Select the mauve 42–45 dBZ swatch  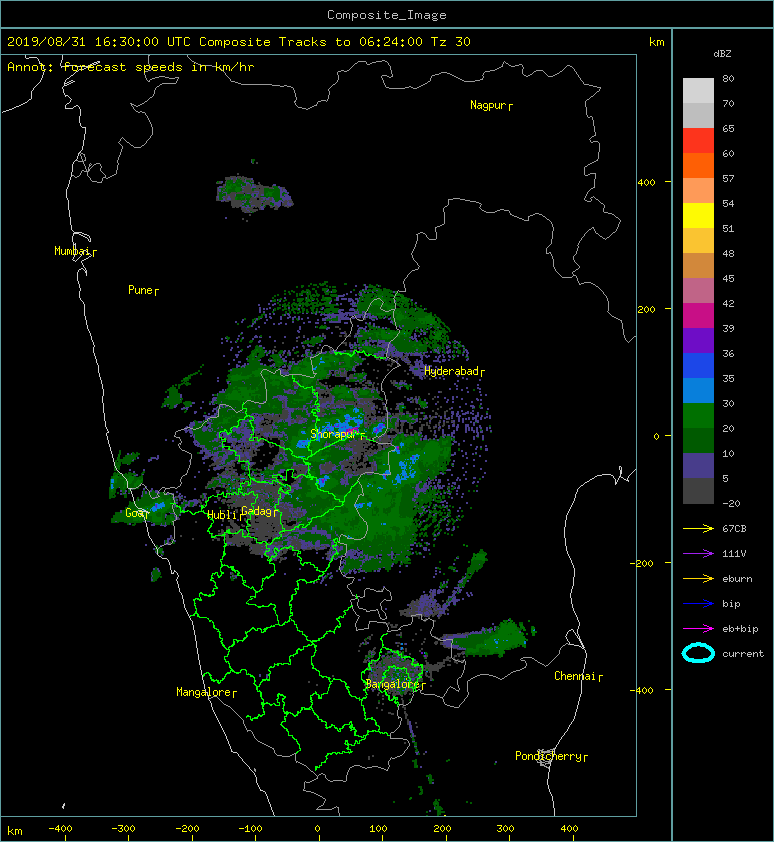tap(698, 291)
